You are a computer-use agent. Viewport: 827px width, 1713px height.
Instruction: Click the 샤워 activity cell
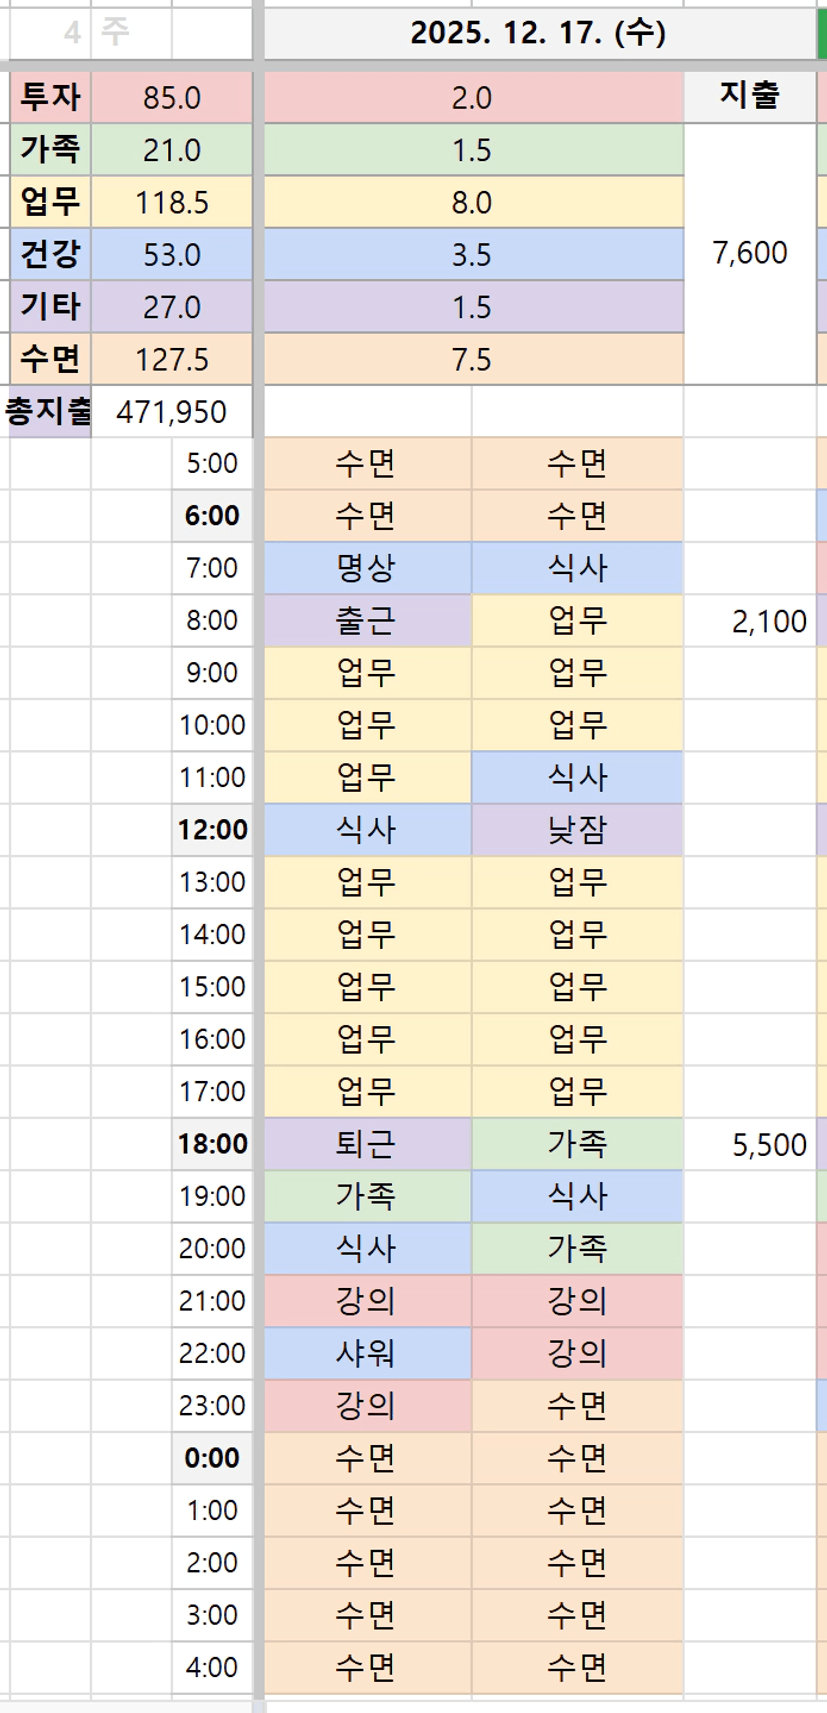coord(366,1353)
